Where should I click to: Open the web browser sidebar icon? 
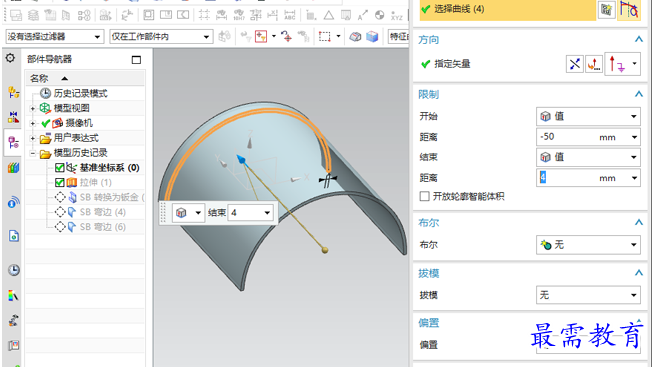click(13, 236)
